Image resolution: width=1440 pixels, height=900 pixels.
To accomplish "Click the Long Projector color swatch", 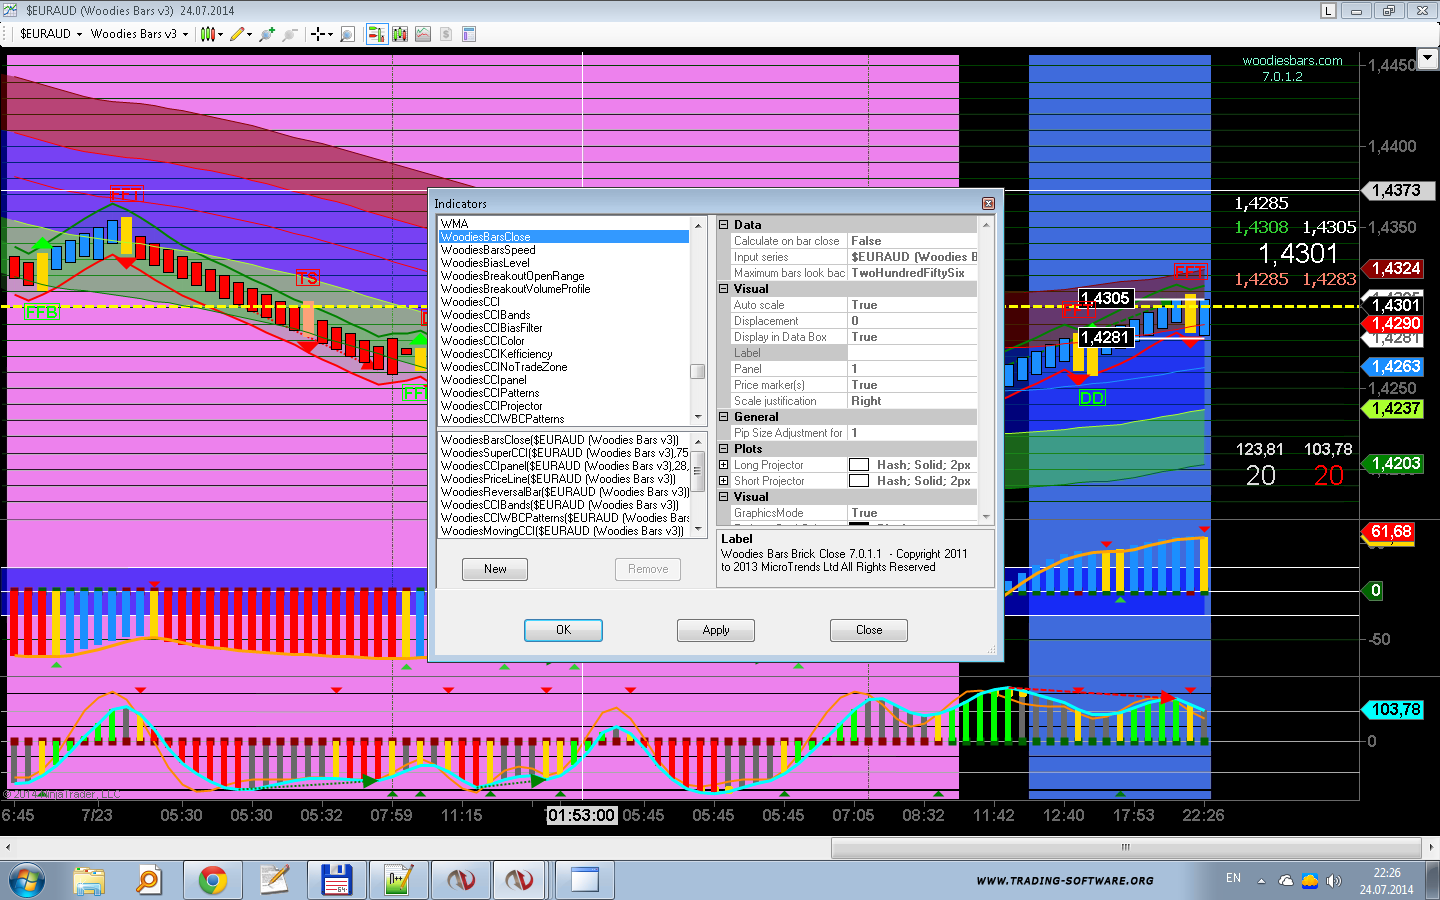I will click(858, 465).
